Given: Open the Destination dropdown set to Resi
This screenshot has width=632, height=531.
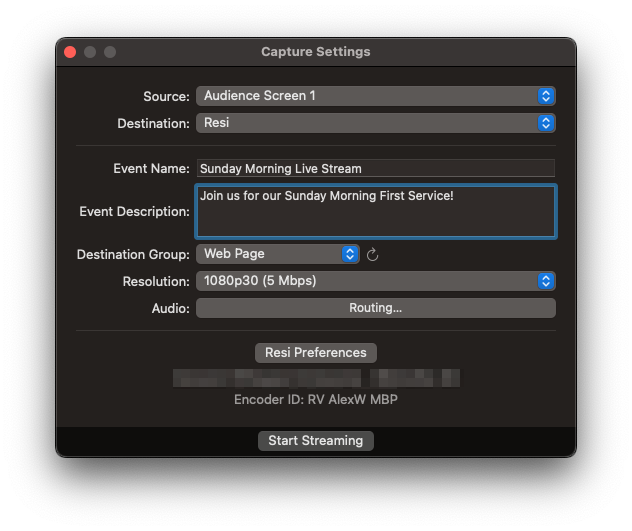Looking at the screenshot, I should point(376,123).
